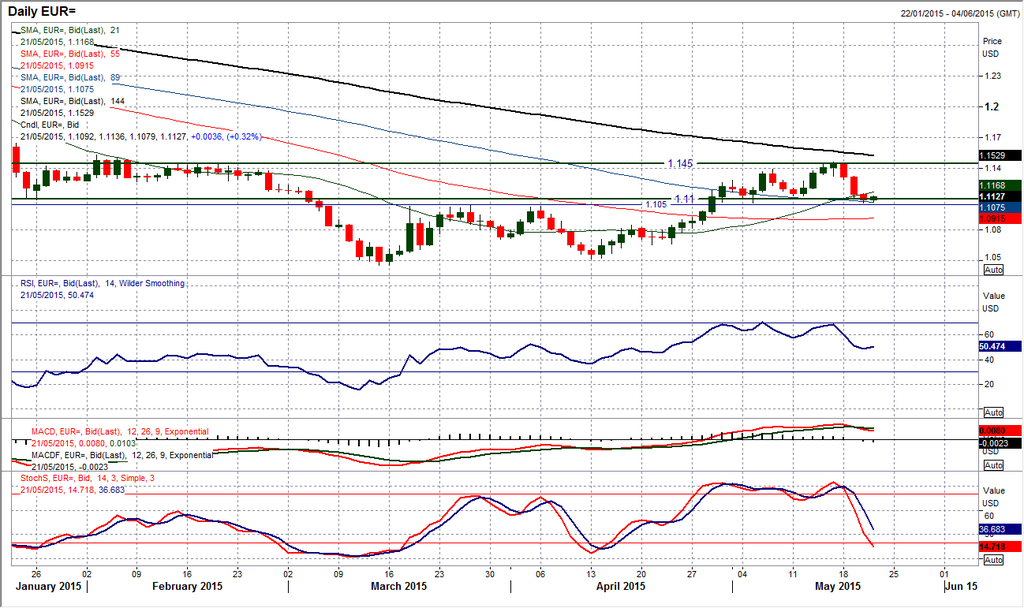Click the RSI value tag 50.474

[x=1000, y=346]
